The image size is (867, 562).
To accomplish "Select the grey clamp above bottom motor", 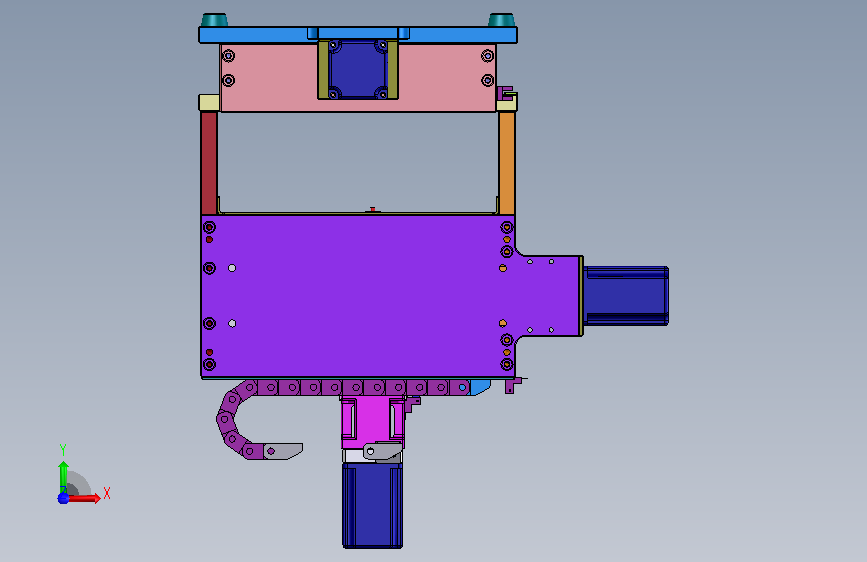I will 383,452.
